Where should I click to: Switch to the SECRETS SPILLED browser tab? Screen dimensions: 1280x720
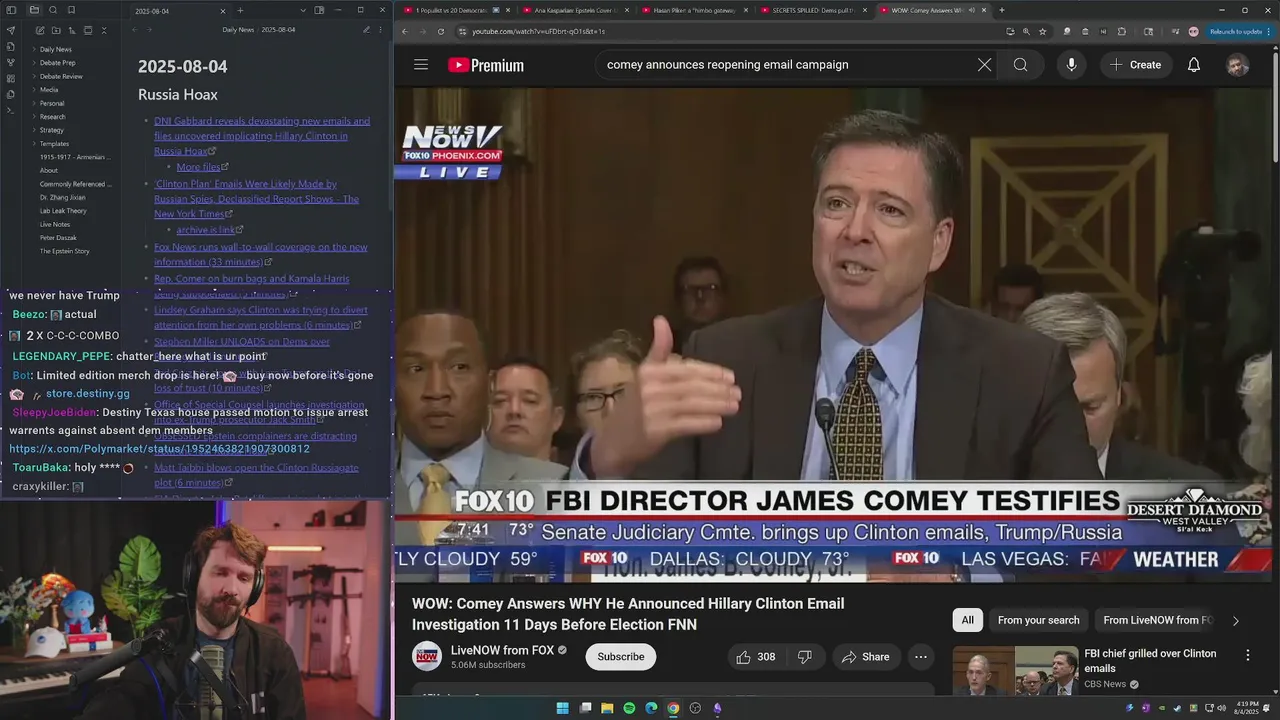tap(813, 10)
